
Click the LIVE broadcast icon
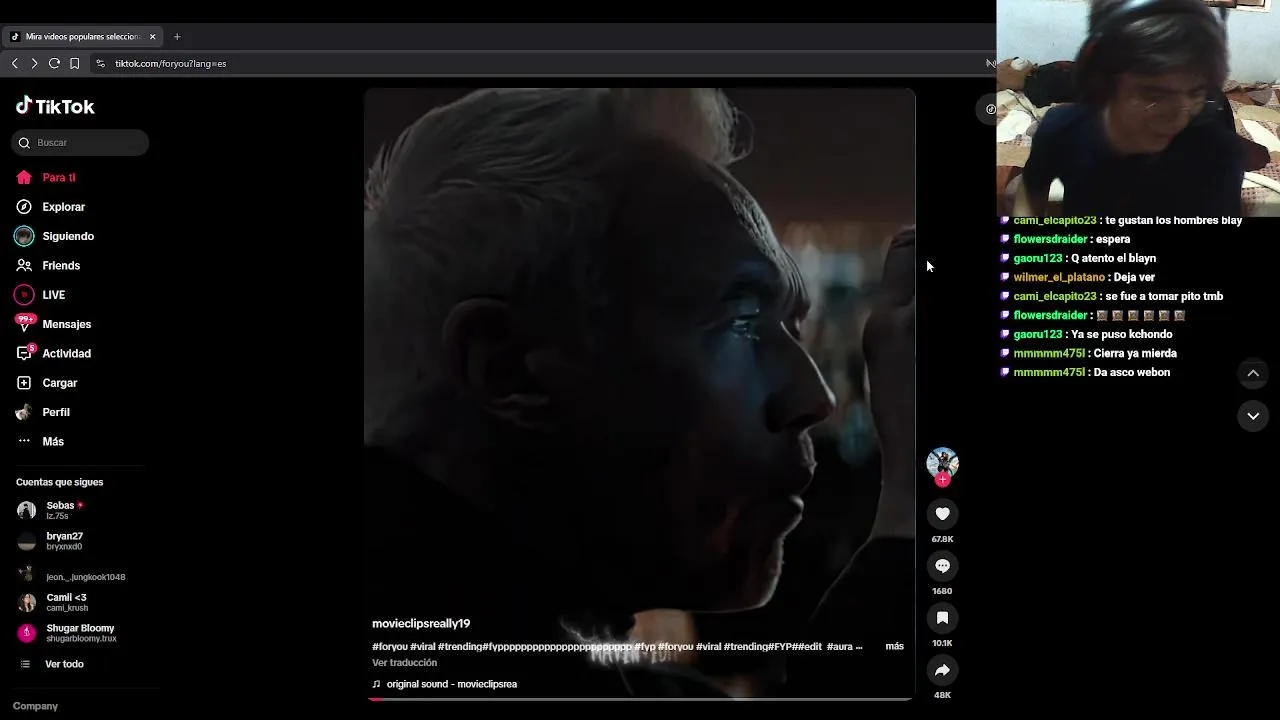click(24, 295)
